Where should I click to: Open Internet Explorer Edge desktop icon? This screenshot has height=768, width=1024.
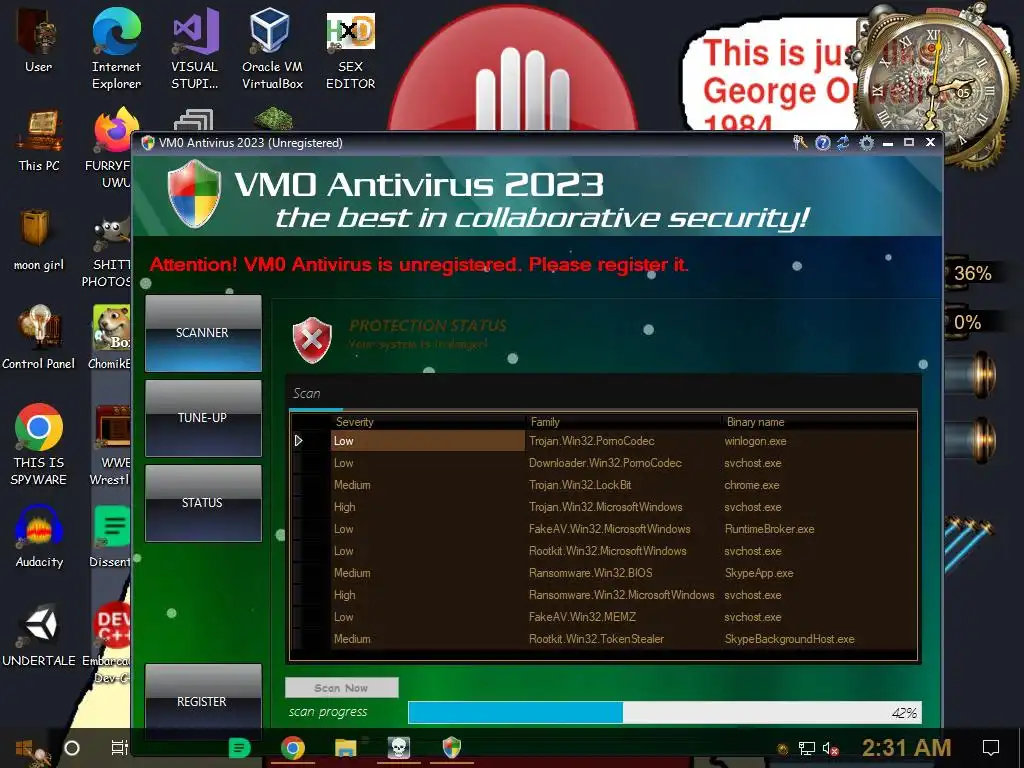click(116, 49)
